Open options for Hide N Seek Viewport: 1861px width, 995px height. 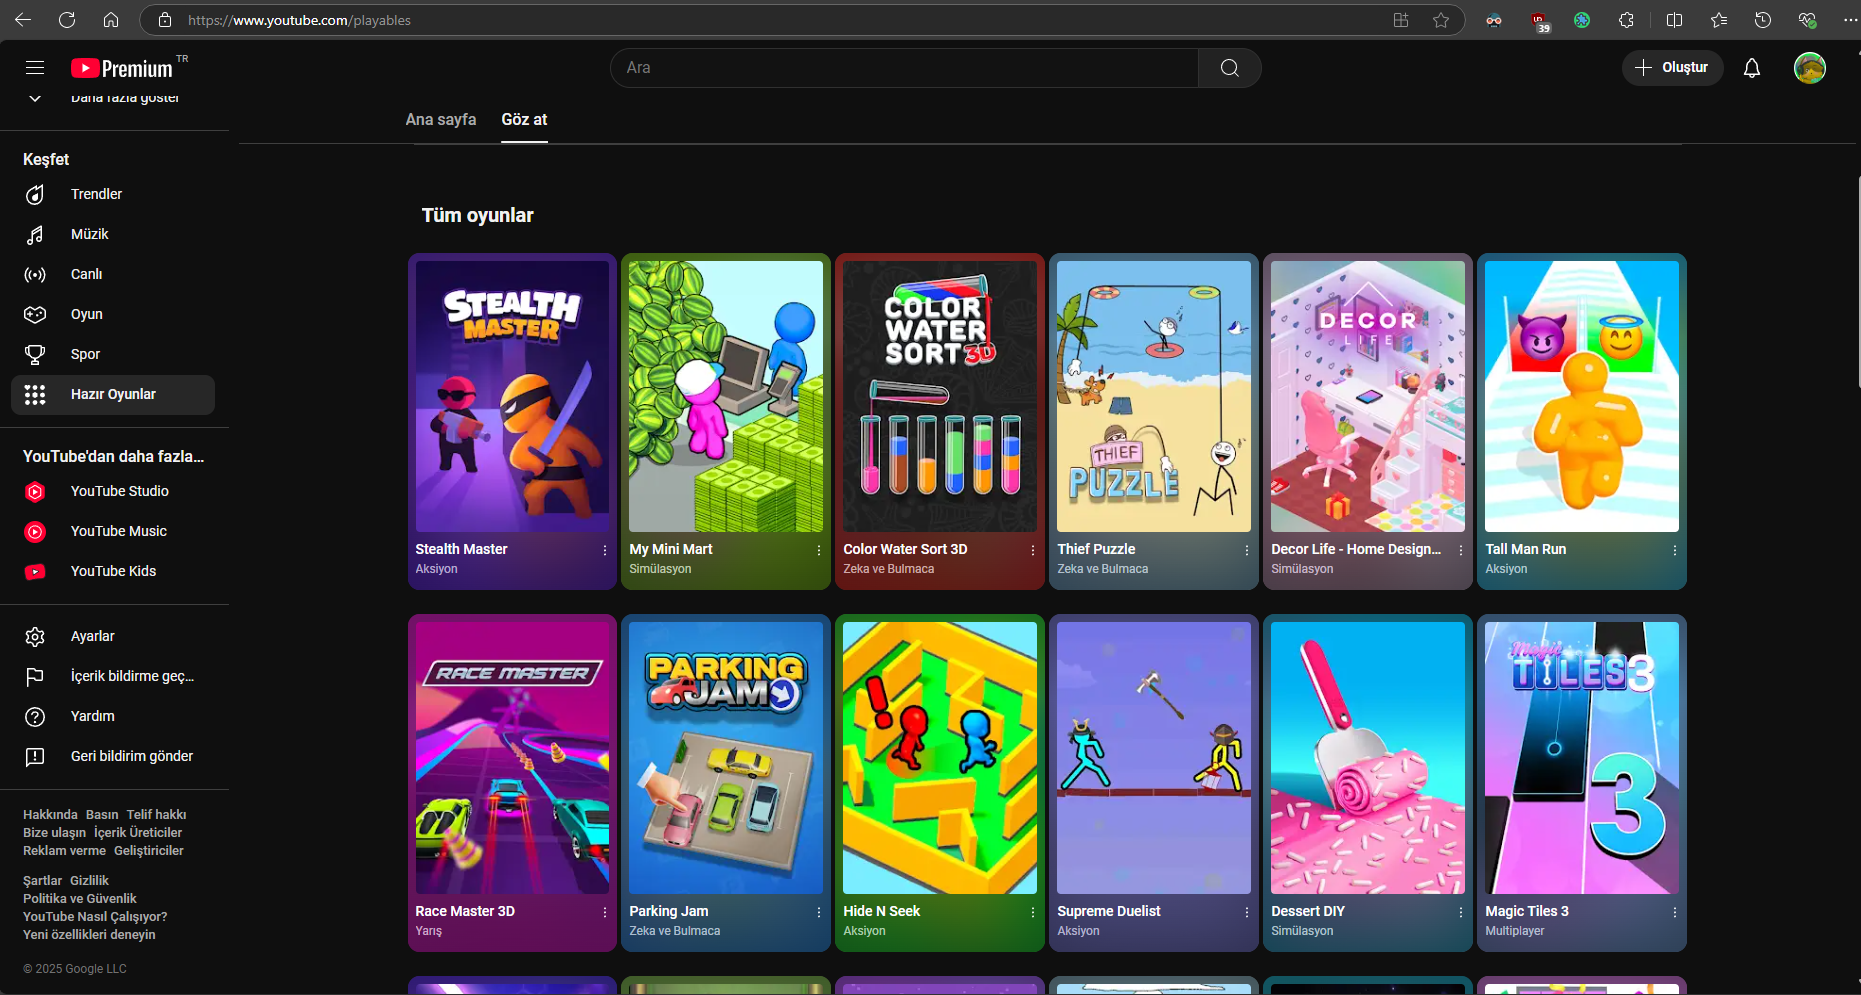tap(1033, 912)
